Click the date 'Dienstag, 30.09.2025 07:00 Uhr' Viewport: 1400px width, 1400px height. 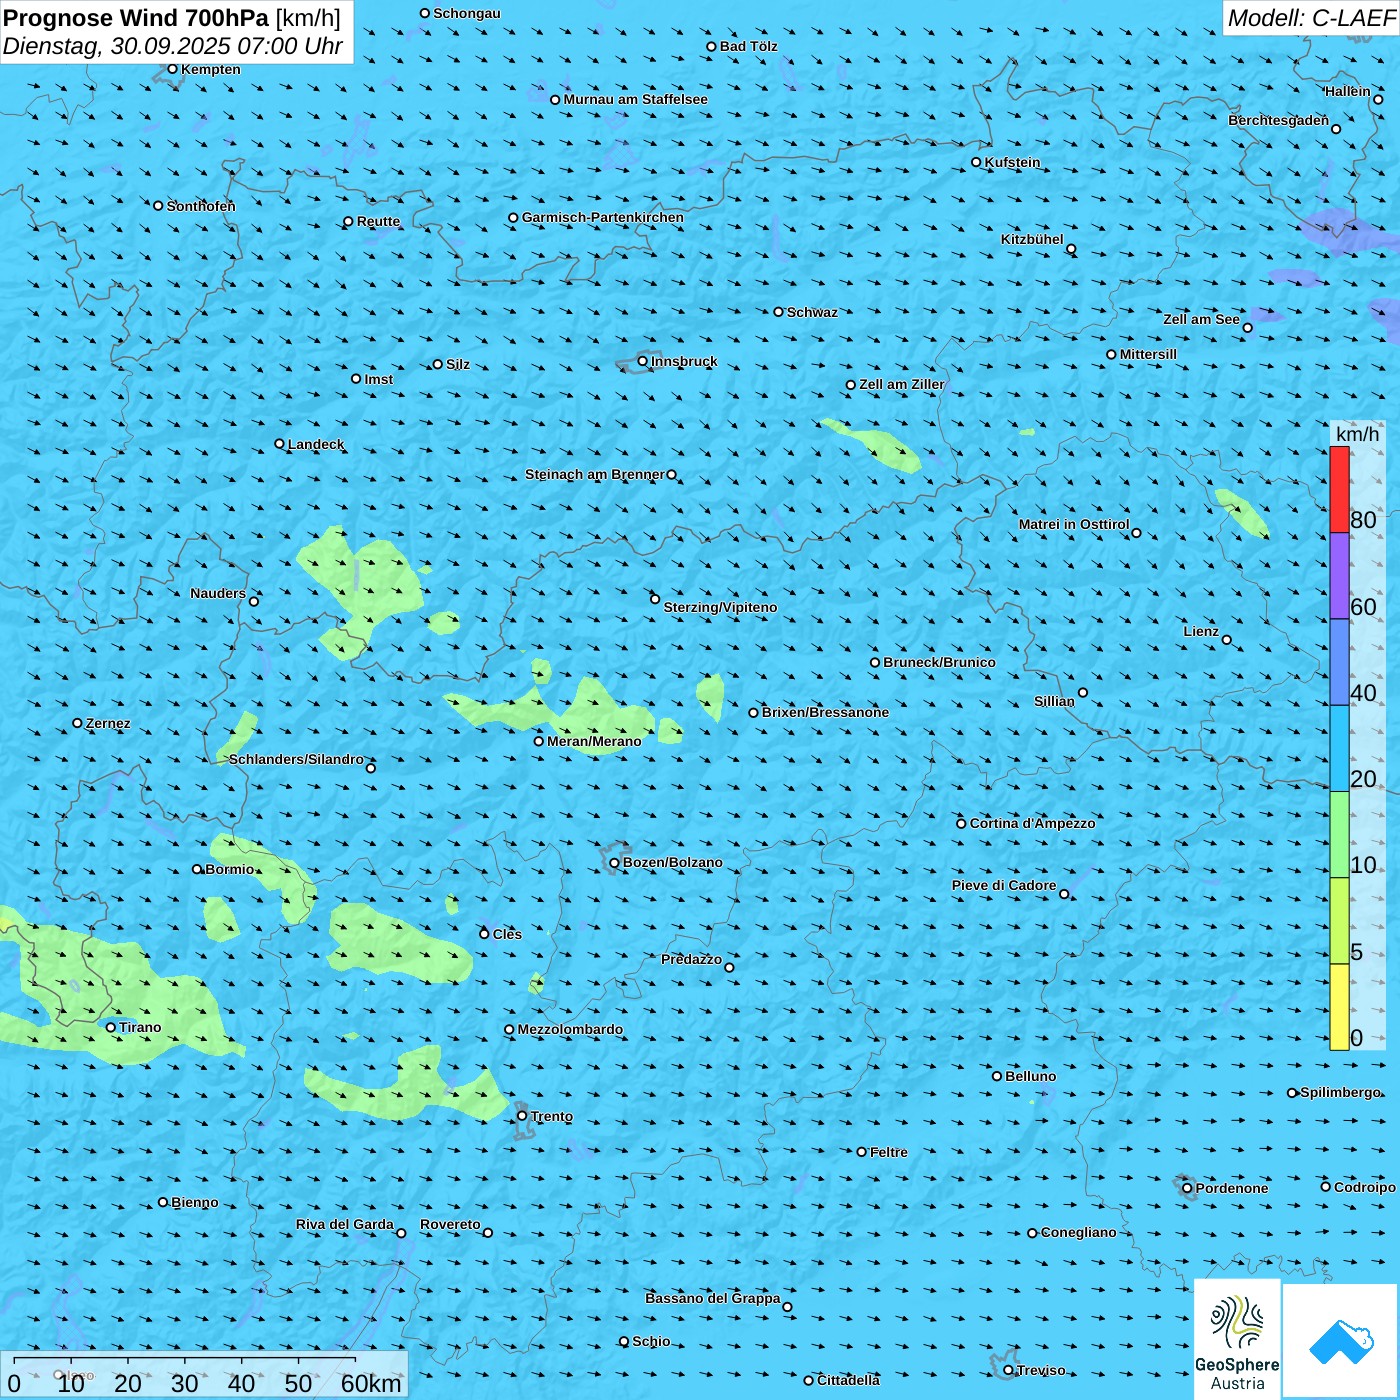(x=173, y=46)
